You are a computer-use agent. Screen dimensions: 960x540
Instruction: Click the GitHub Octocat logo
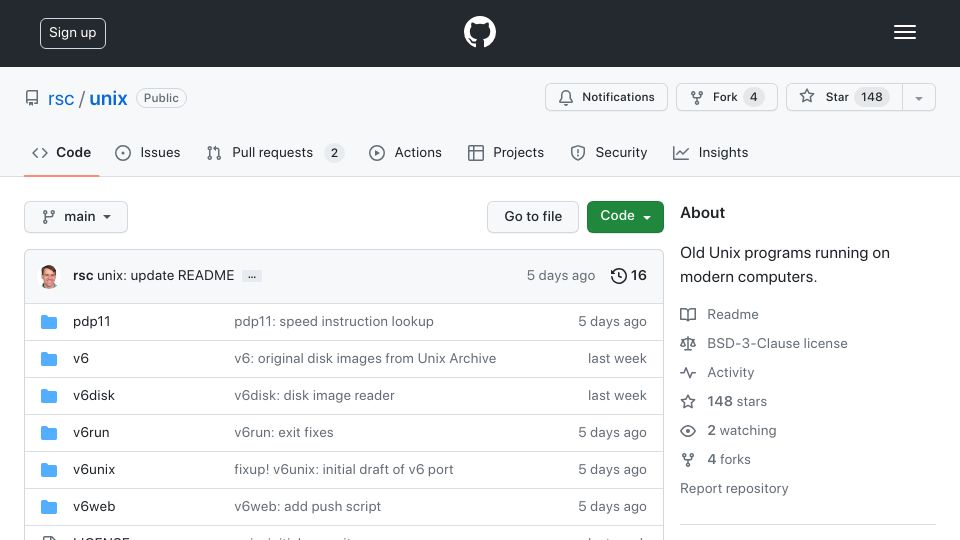[479, 32]
